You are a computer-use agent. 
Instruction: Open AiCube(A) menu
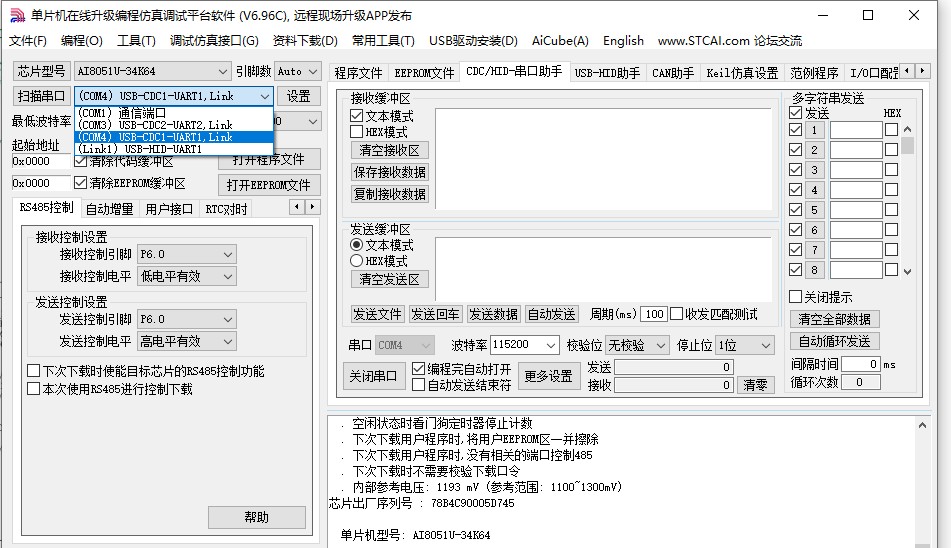tap(560, 41)
